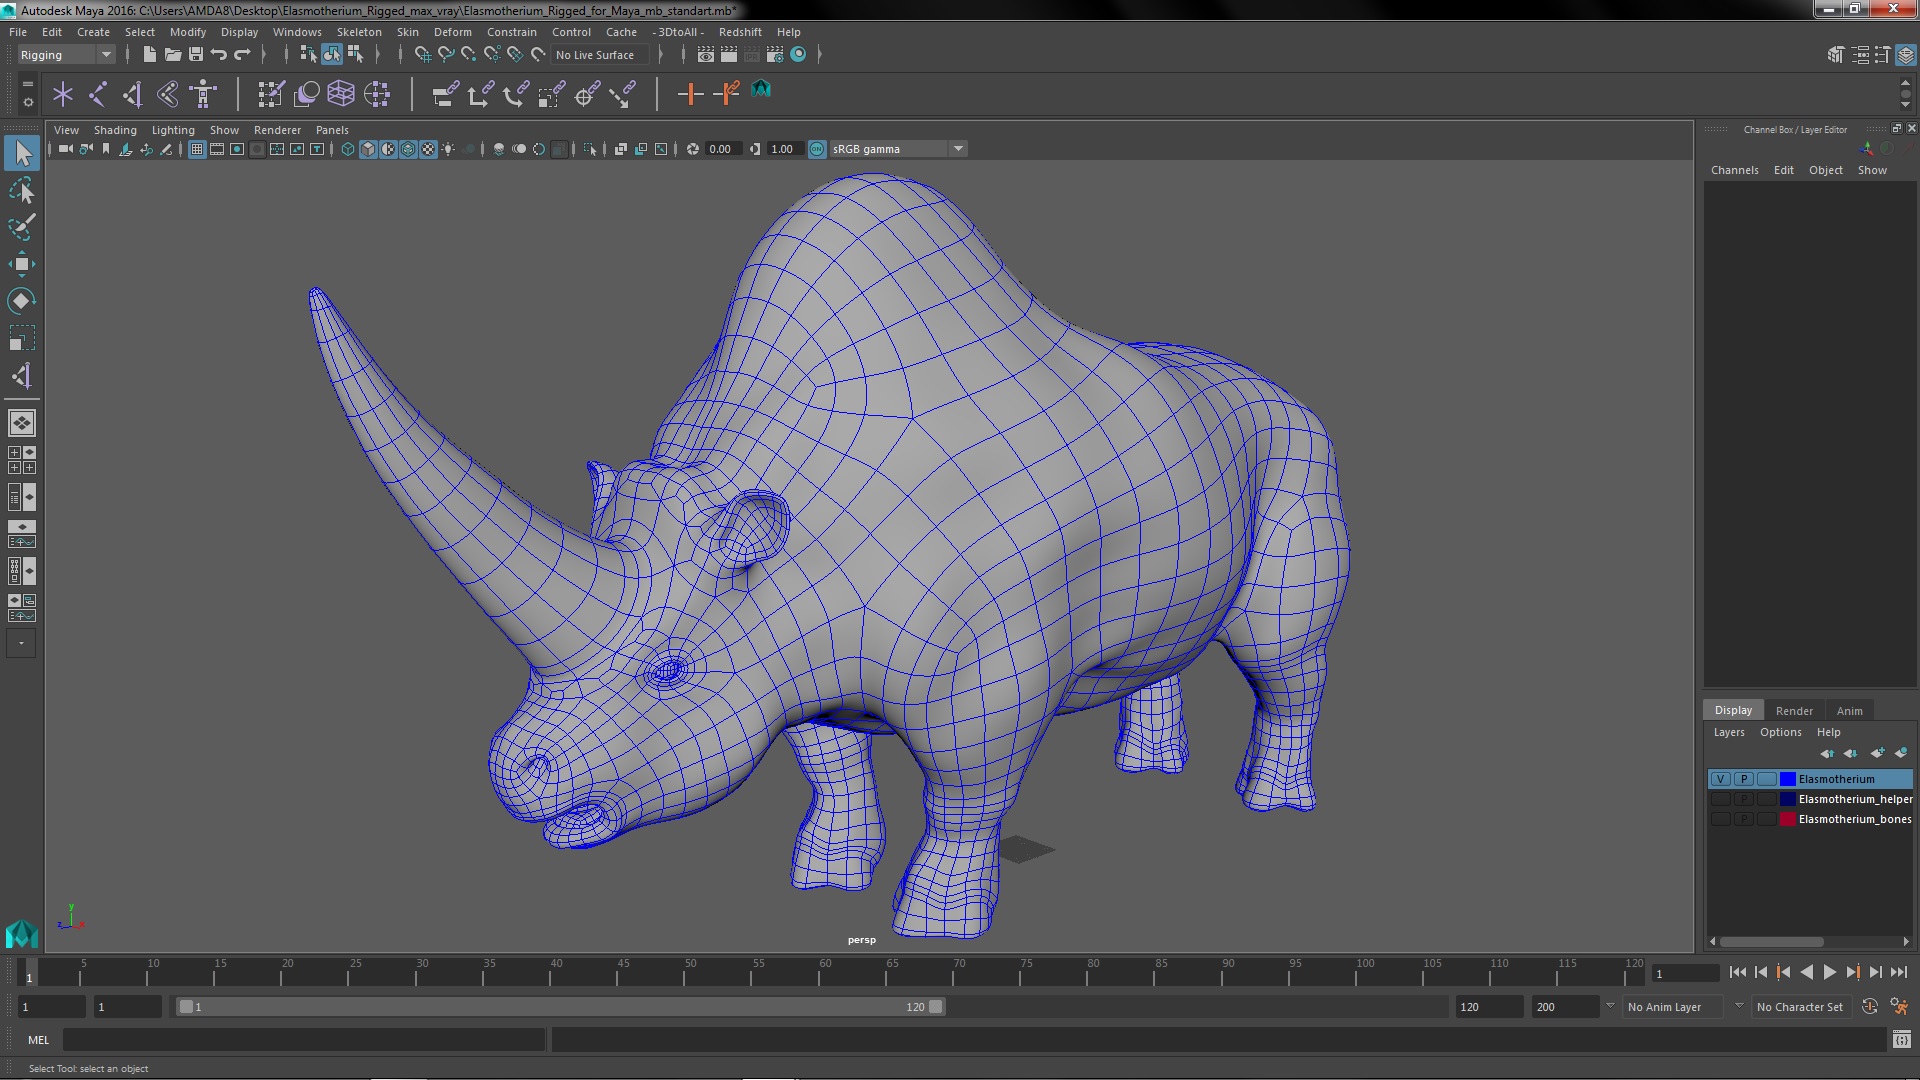This screenshot has height=1080, width=1920.
Task: Choose the Paint selection brush tool
Action: tap(22, 227)
